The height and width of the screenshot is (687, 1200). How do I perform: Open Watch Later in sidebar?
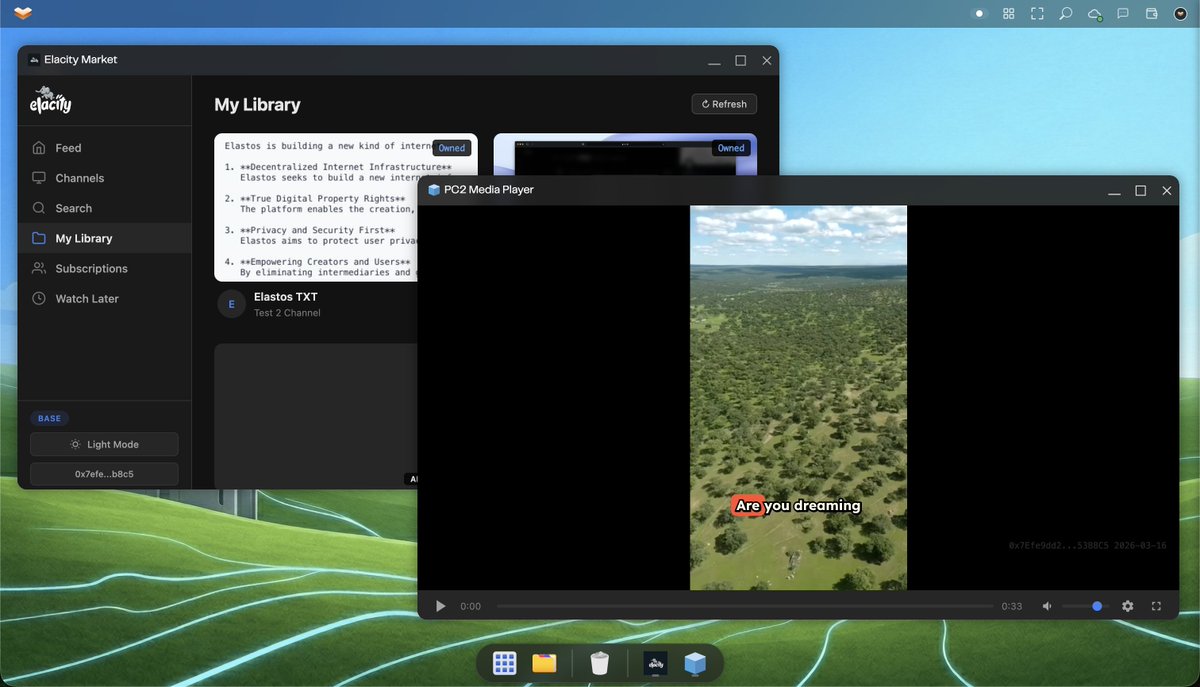[x=104, y=298]
